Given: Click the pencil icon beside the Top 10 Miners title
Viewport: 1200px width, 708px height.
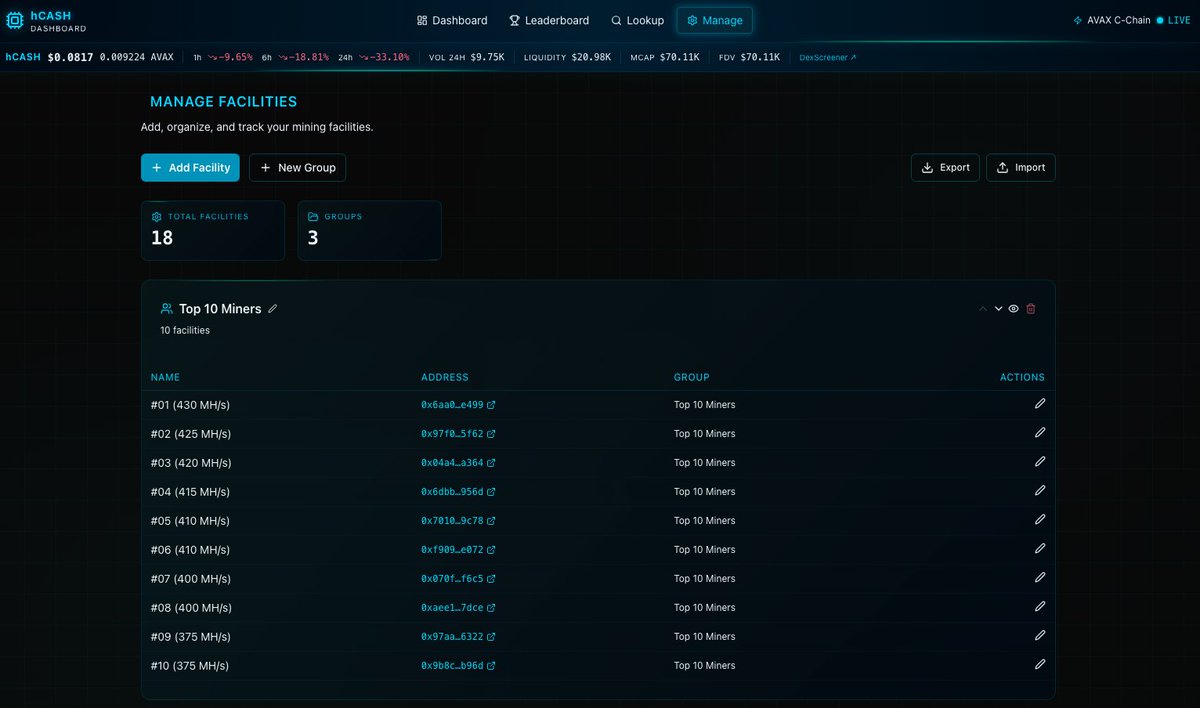Looking at the screenshot, I should pos(271,309).
